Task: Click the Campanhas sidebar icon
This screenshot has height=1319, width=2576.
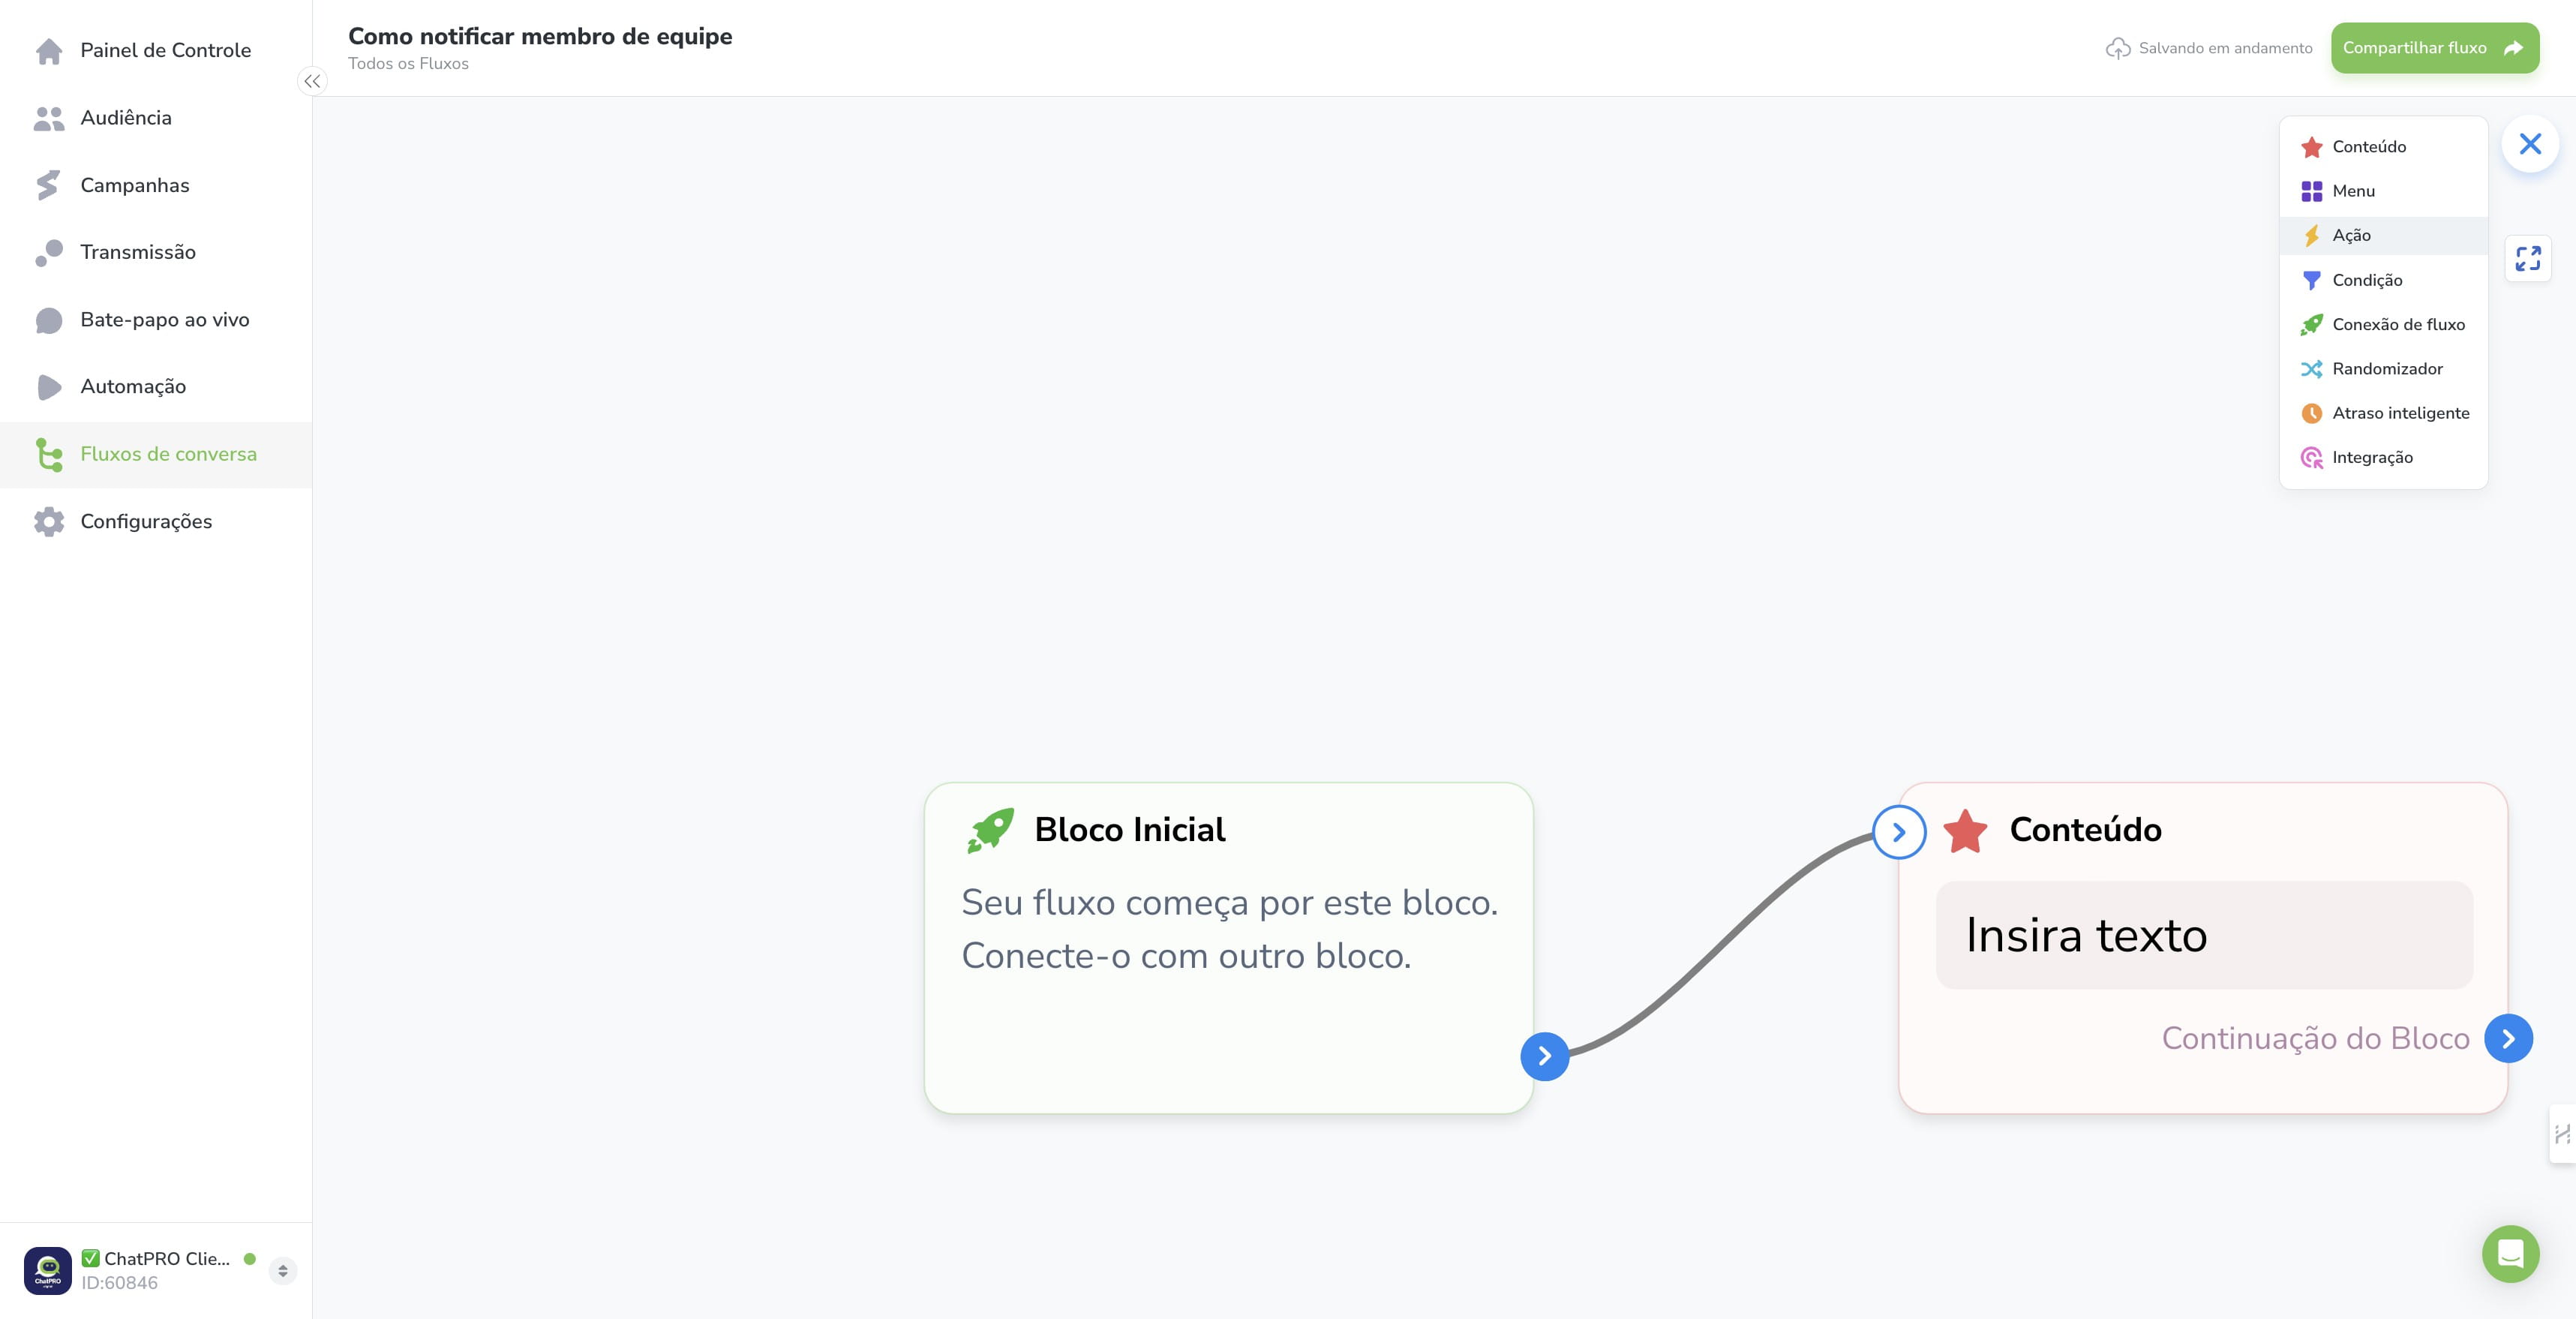Action: tap(48, 185)
